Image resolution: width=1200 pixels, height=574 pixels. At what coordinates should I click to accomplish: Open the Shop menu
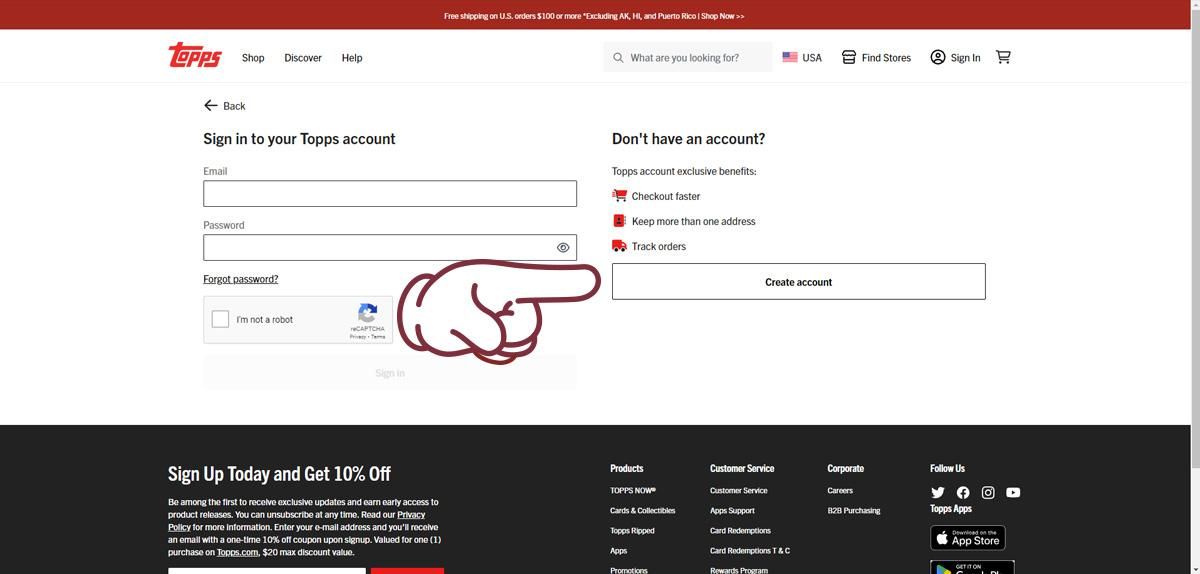pyautogui.click(x=253, y=58)
